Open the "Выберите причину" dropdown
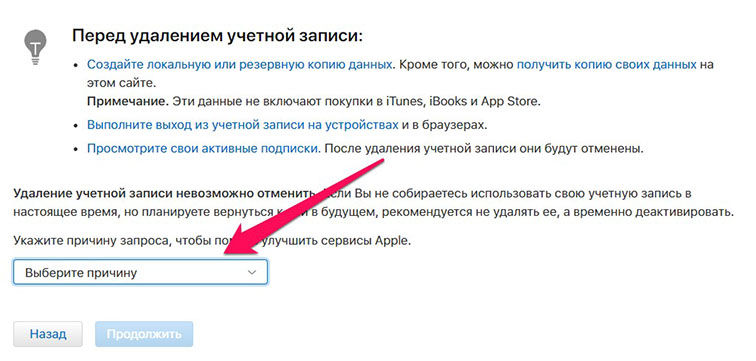Screen dimensions: 756x361 pyautogui.click(x=140, y=273)
